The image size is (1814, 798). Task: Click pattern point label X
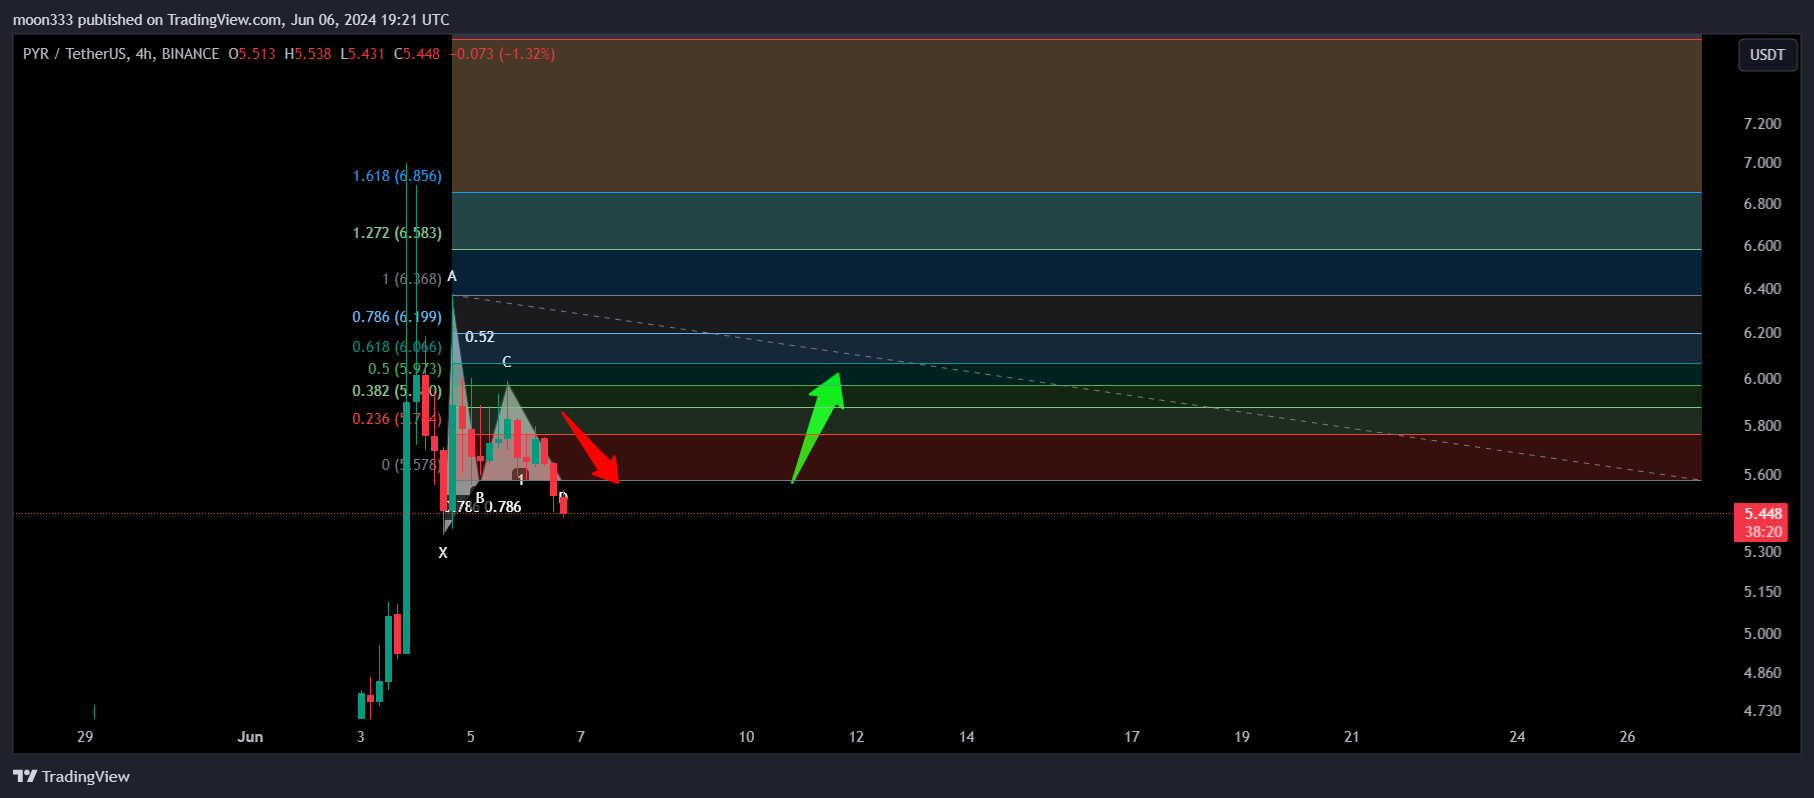(443, 552)
